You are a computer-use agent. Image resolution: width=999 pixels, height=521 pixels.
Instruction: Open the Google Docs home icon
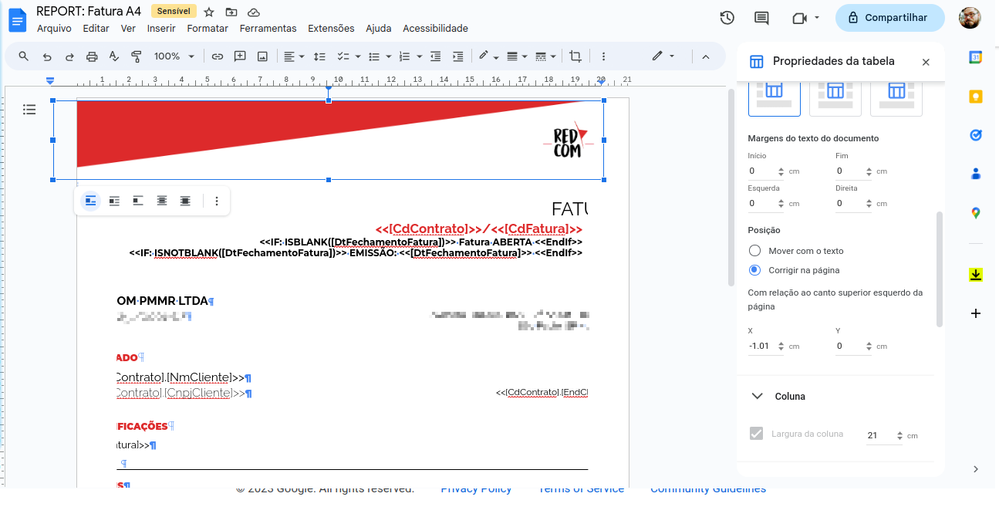pyautogui.click(x=18, y=20)
